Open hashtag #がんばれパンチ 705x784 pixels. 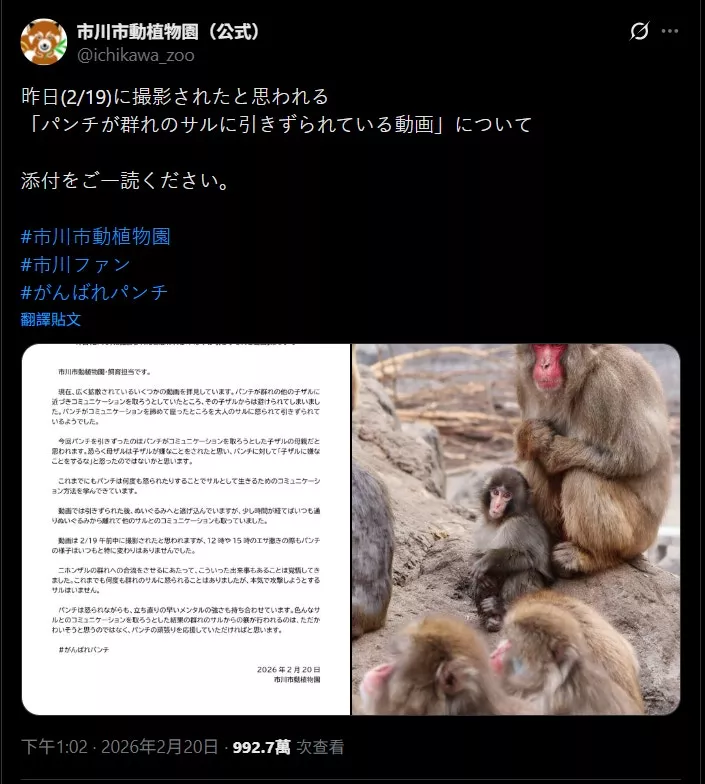coord(94,292)
